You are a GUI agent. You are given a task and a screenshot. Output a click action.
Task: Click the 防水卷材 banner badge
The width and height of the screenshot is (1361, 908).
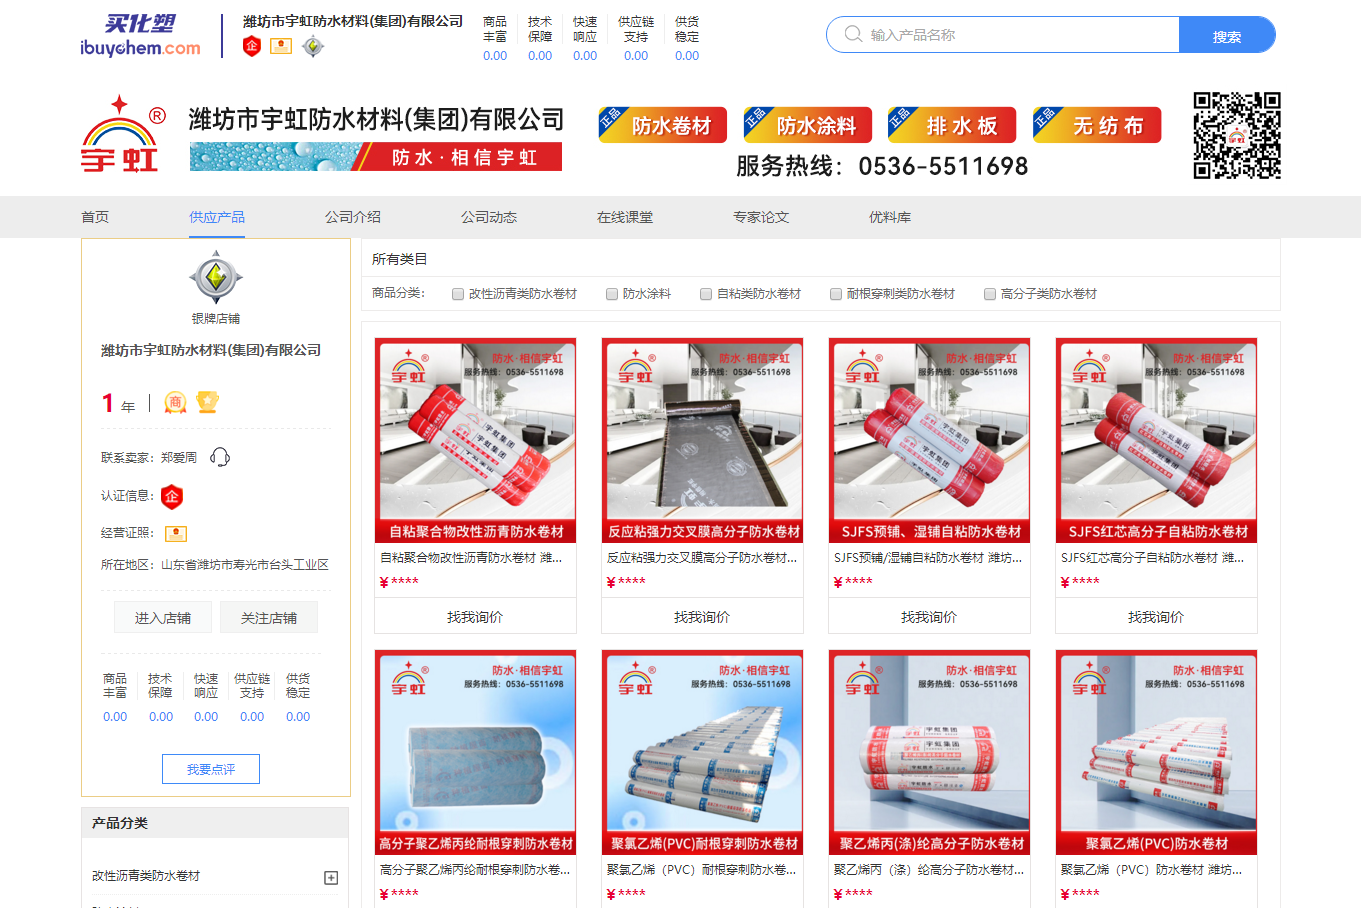pos(662,125)
